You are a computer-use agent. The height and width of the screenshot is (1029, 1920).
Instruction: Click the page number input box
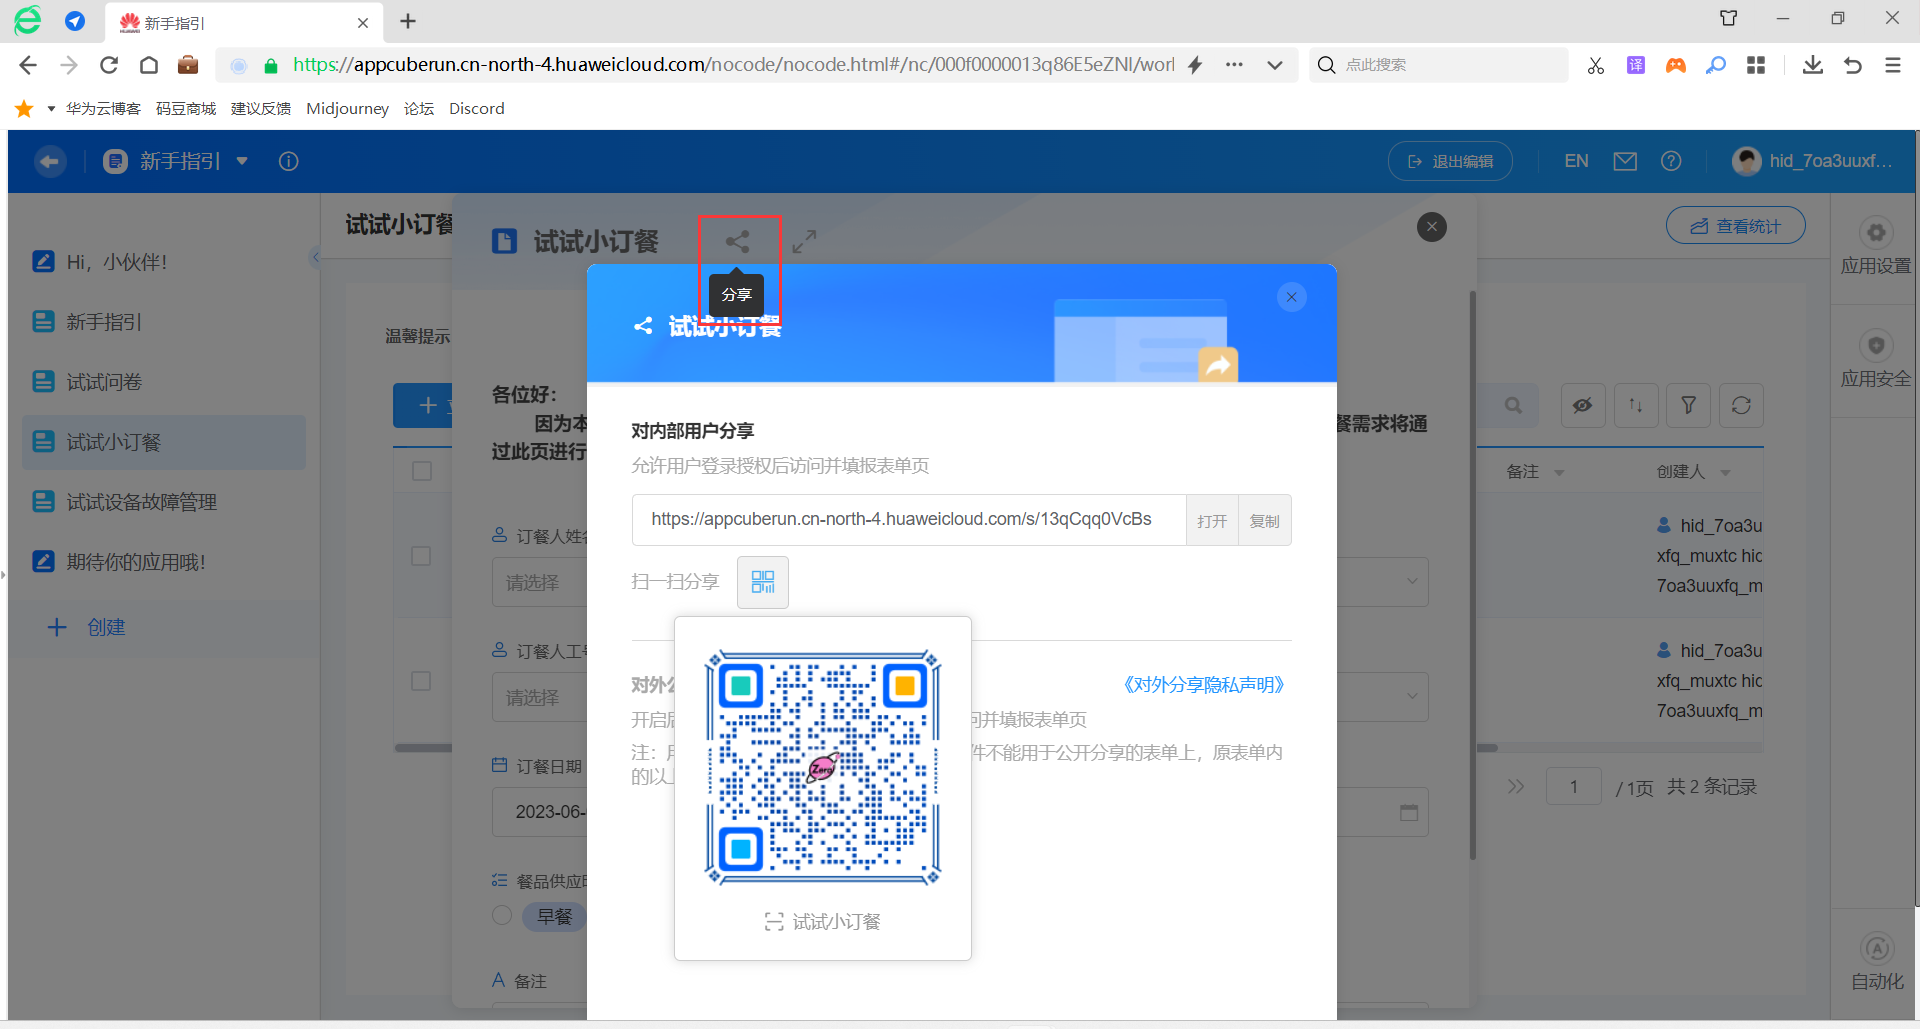[x=1573, y=787]
